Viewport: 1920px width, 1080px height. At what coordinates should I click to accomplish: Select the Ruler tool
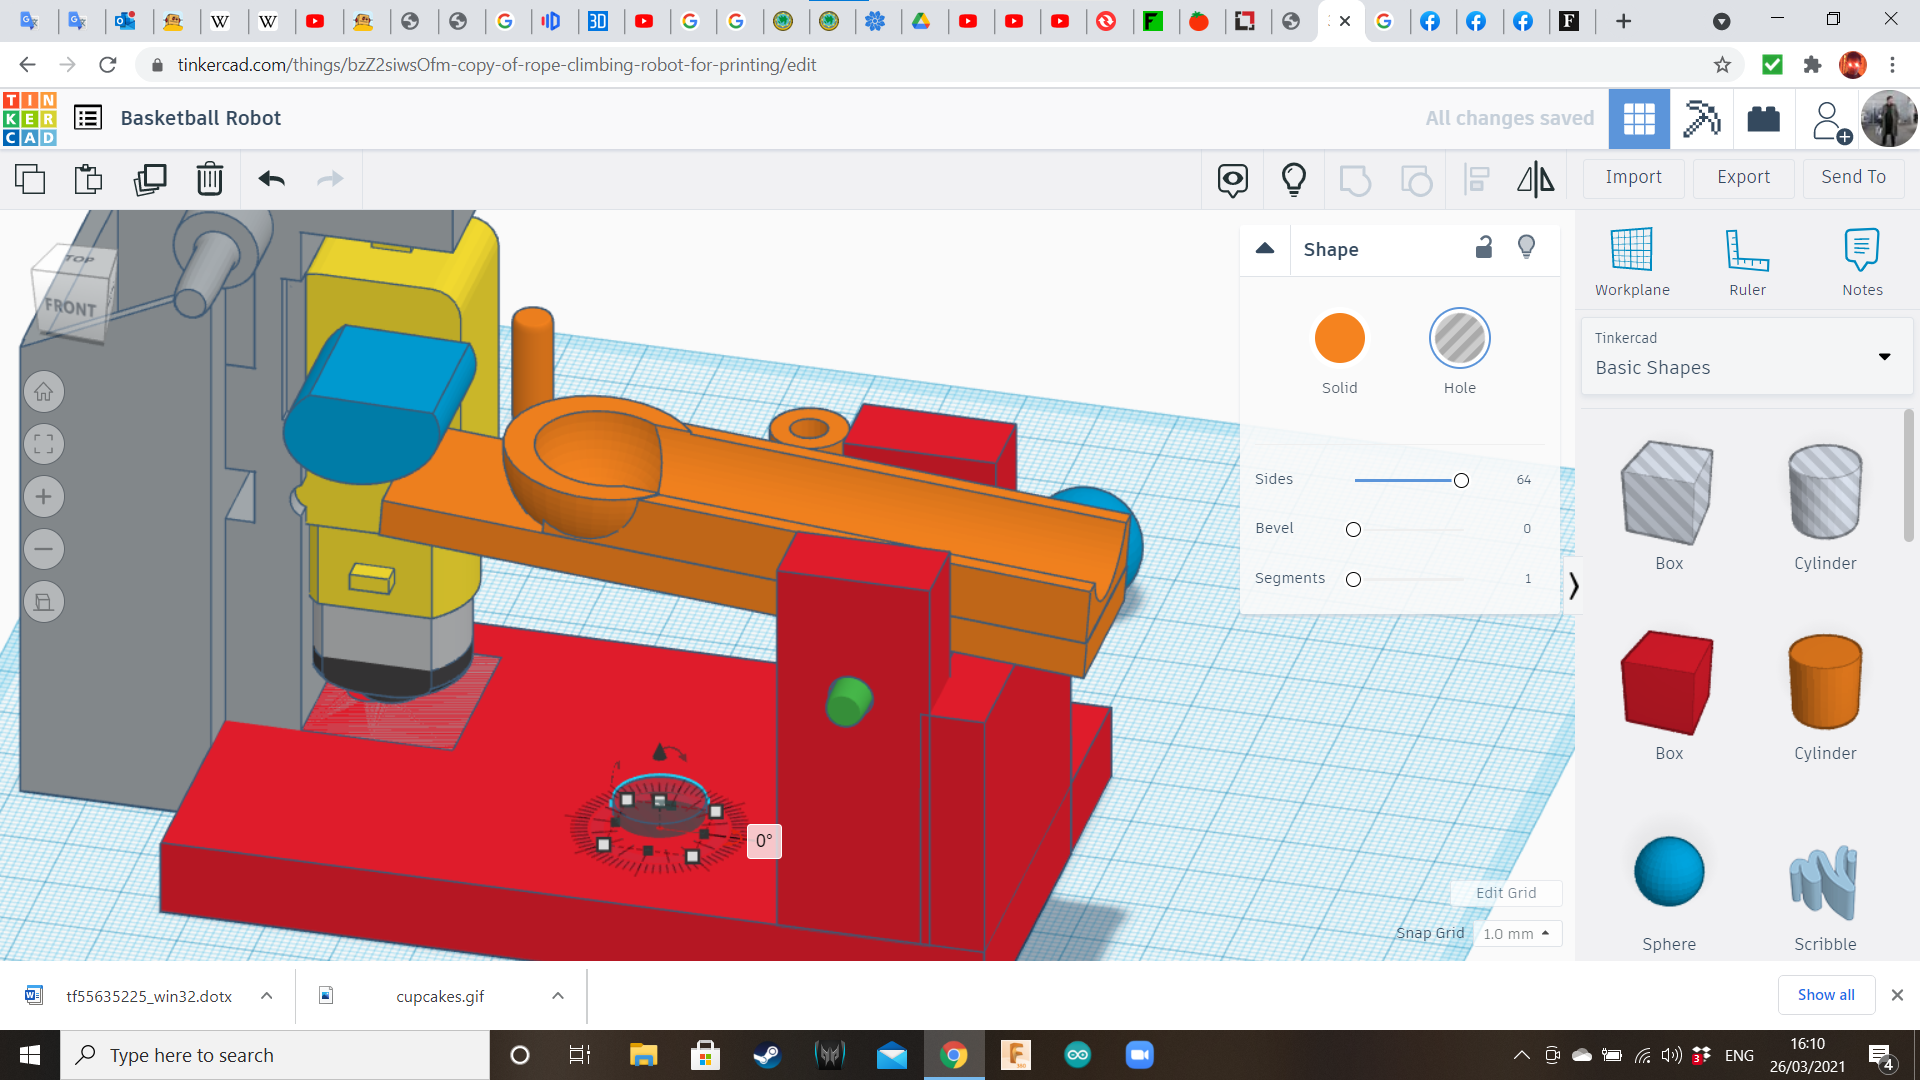click(x=1747, y=260)
